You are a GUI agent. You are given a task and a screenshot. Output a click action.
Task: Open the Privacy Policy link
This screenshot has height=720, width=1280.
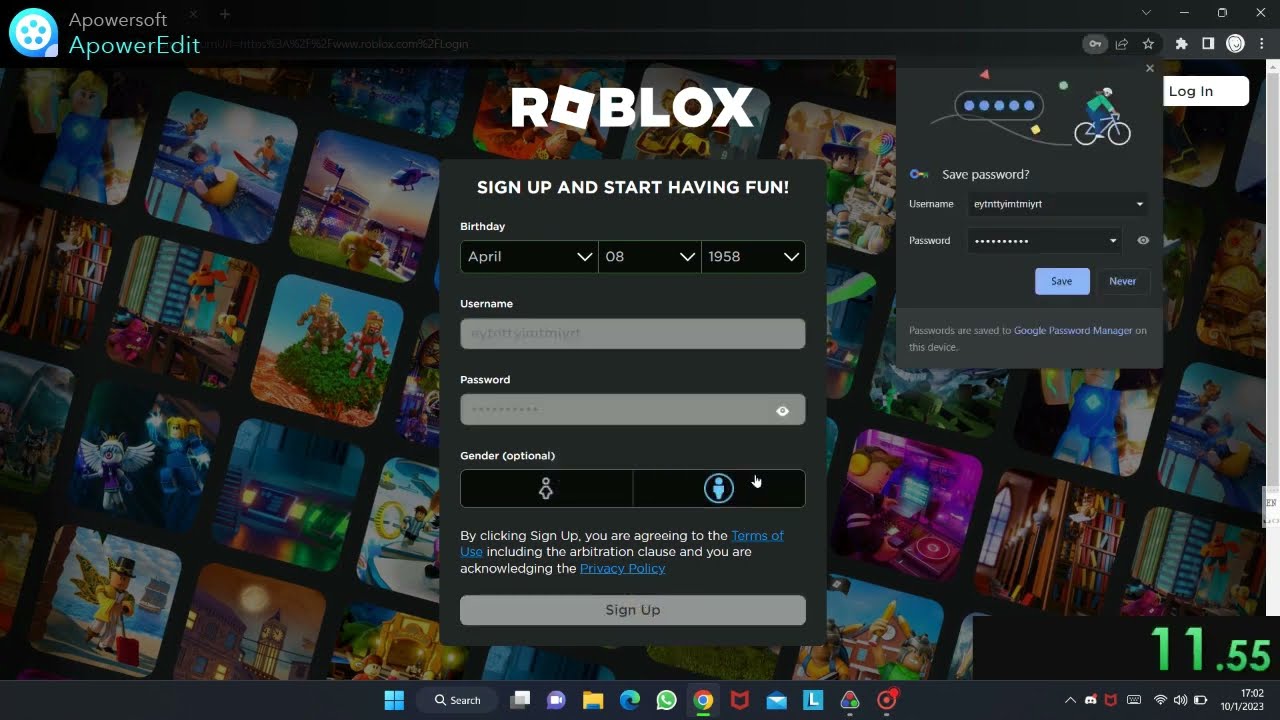point(622,568)
